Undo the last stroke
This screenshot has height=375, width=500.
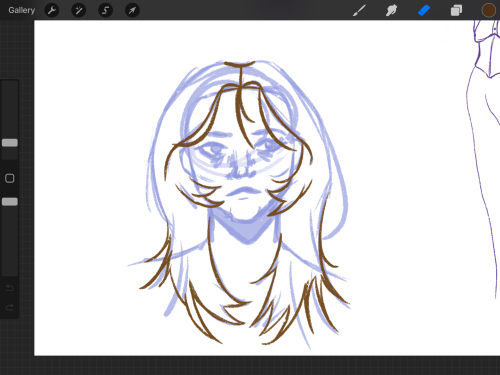(x=10, y=288)
